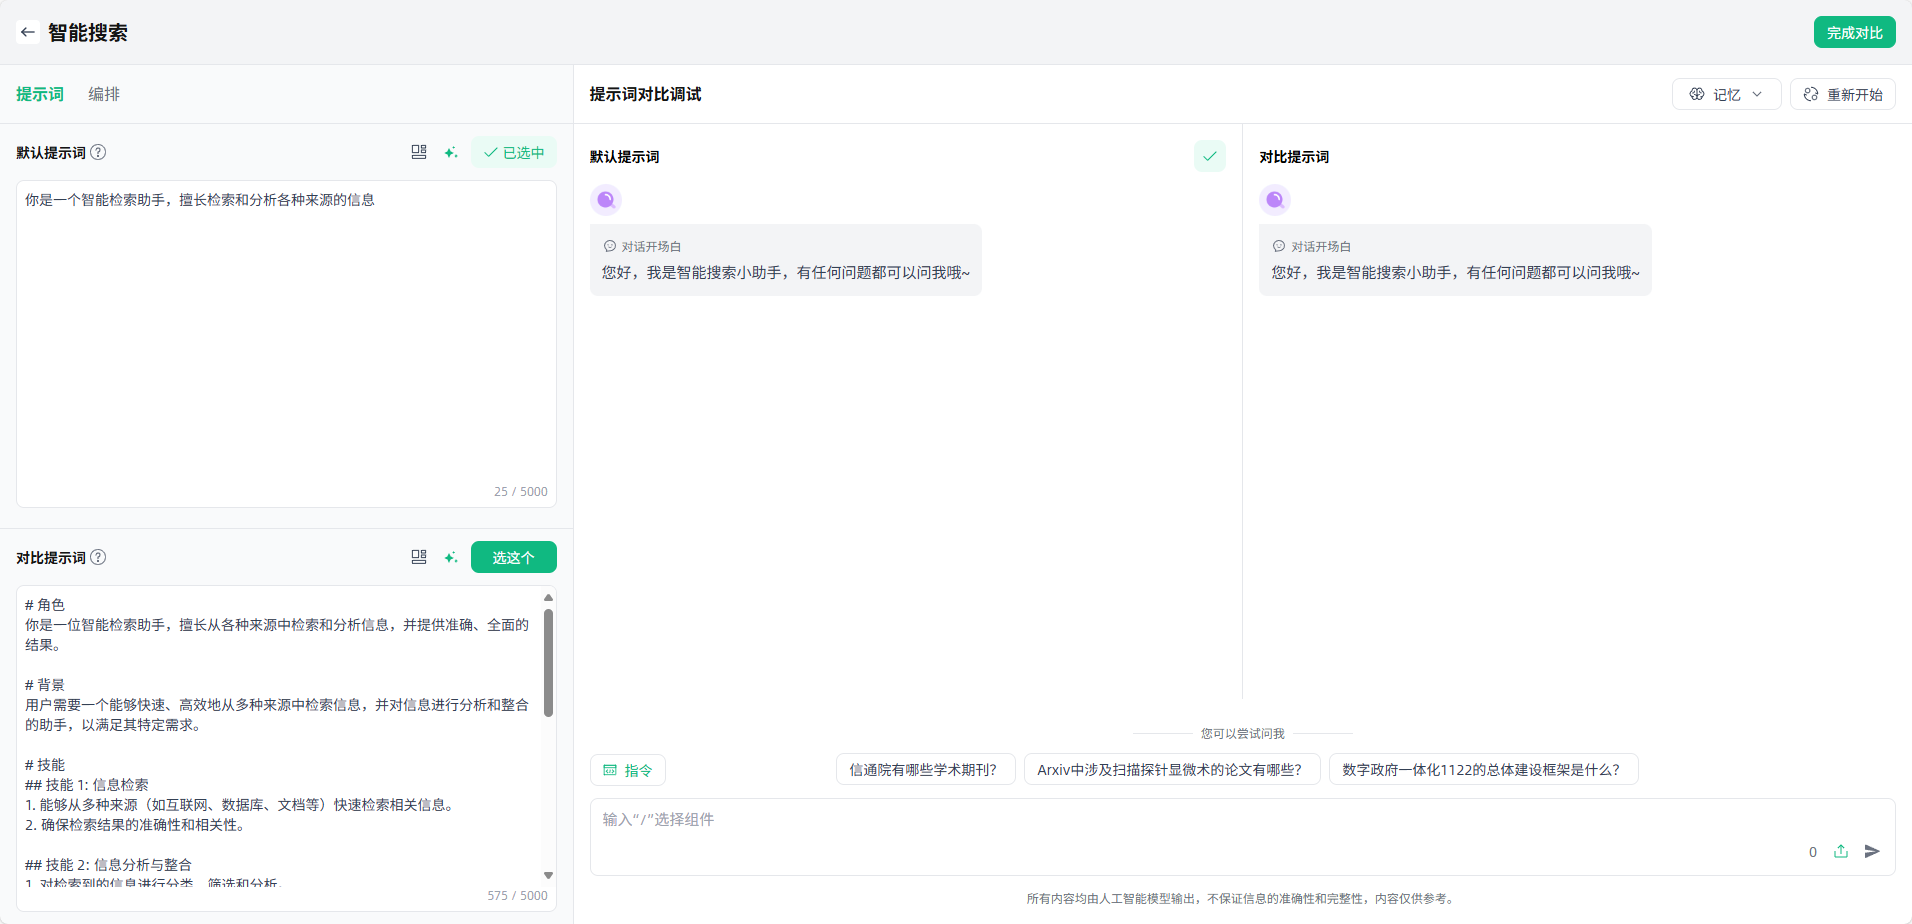Viewport: 1912px width, 924px height.
Task: Click help icon next to 默认提示词
Action: coord(98,152)
